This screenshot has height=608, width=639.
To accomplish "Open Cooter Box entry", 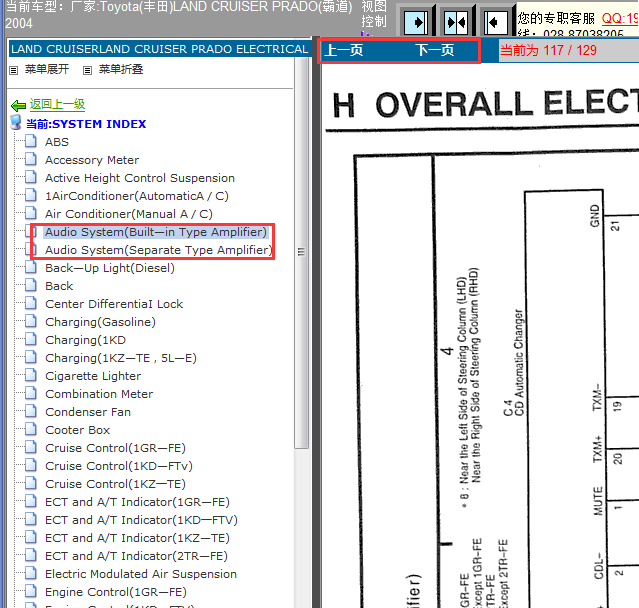I will [x=78, y=430].
